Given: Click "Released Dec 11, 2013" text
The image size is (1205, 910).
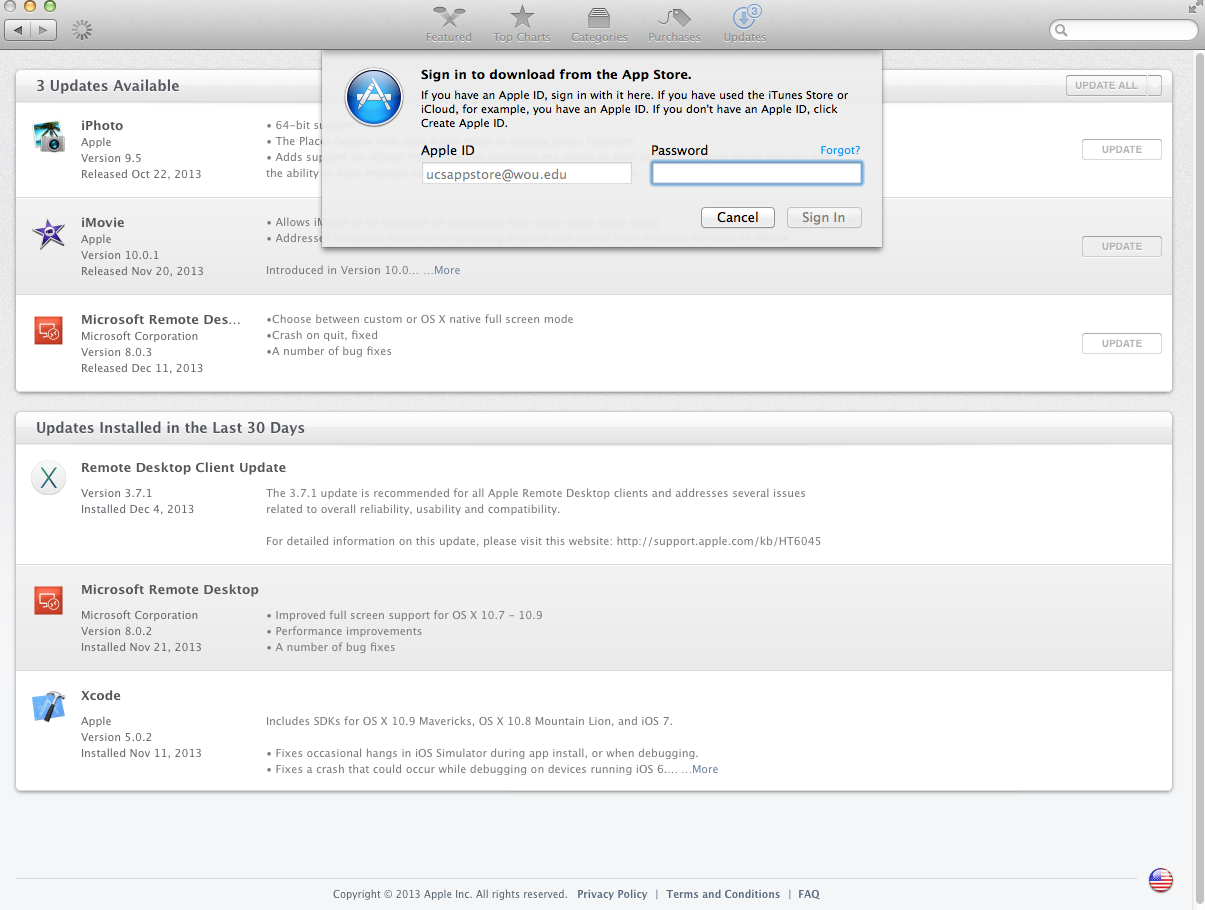Looking at the screenshot, I should (142, 368).
